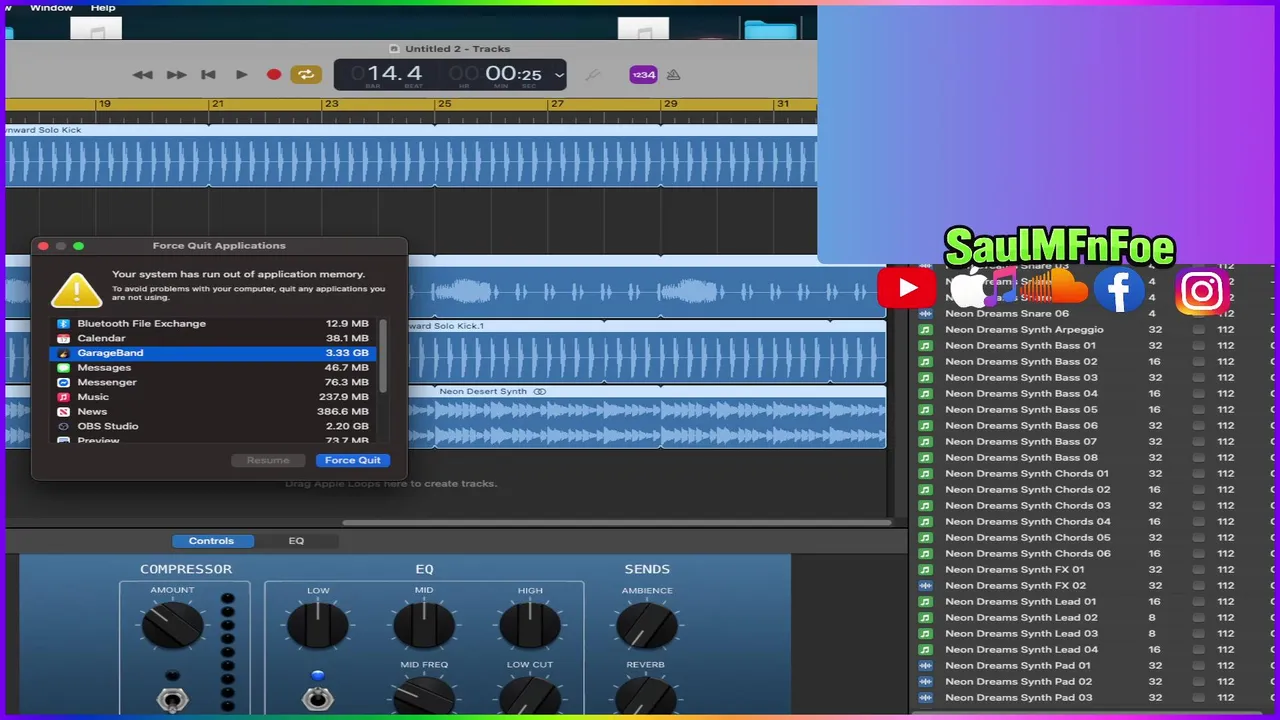Select the Messenger app icon
Screen dimensions: 1280x720
[x=63, y=382]
